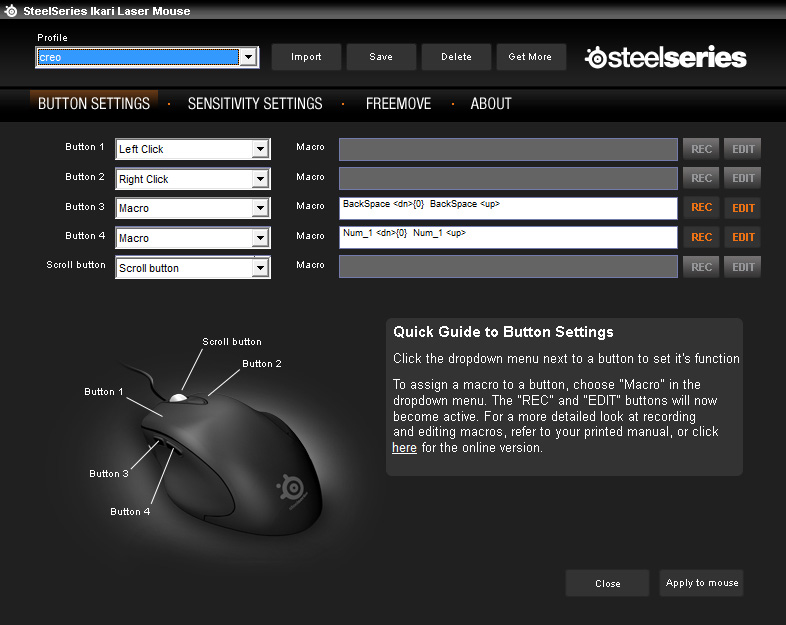The width and height of the screenshot is (786, 625).
Task: Expand the Button 4 Macro dropdown
Action: [260, 238]
